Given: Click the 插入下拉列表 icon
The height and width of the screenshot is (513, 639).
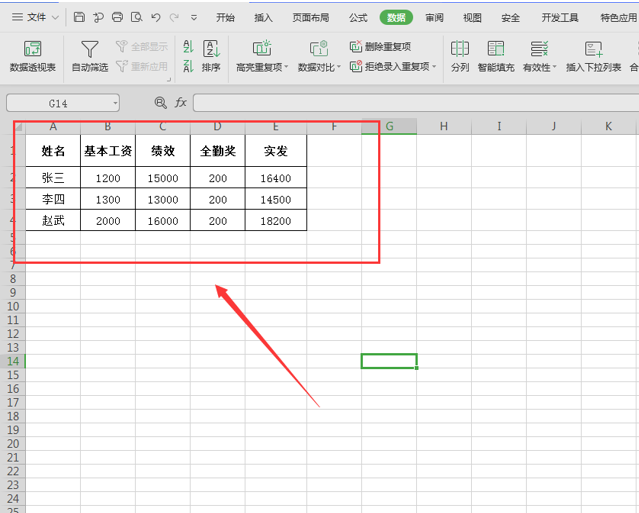Looking at the screenshot, I should coord(593,49).
